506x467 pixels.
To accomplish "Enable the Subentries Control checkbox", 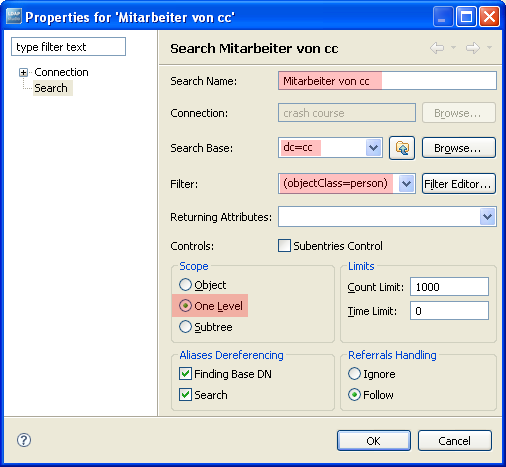I will pyautogui.click(x=284, y=246).
